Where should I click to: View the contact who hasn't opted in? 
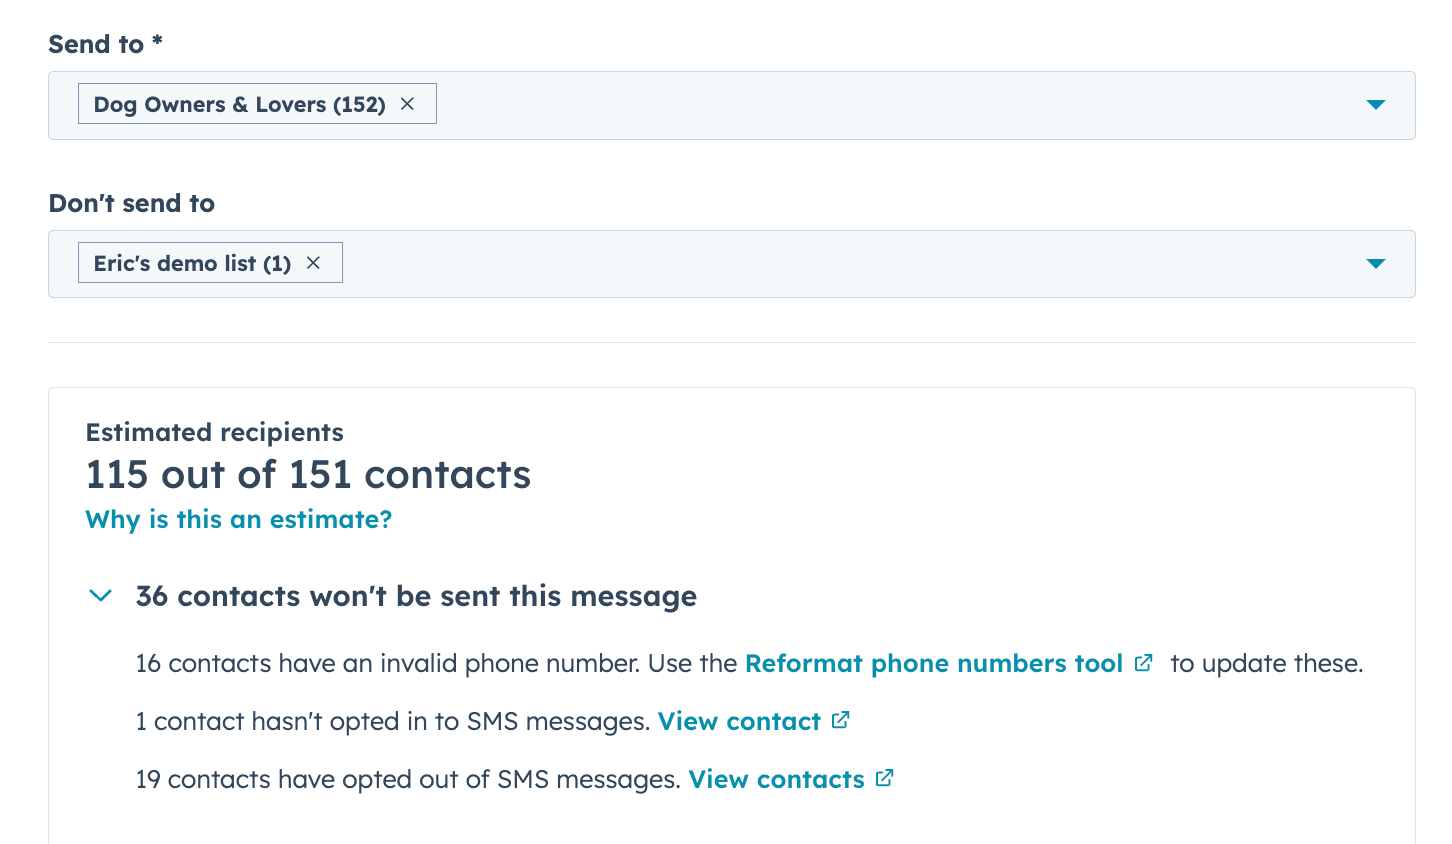point(739,720)
